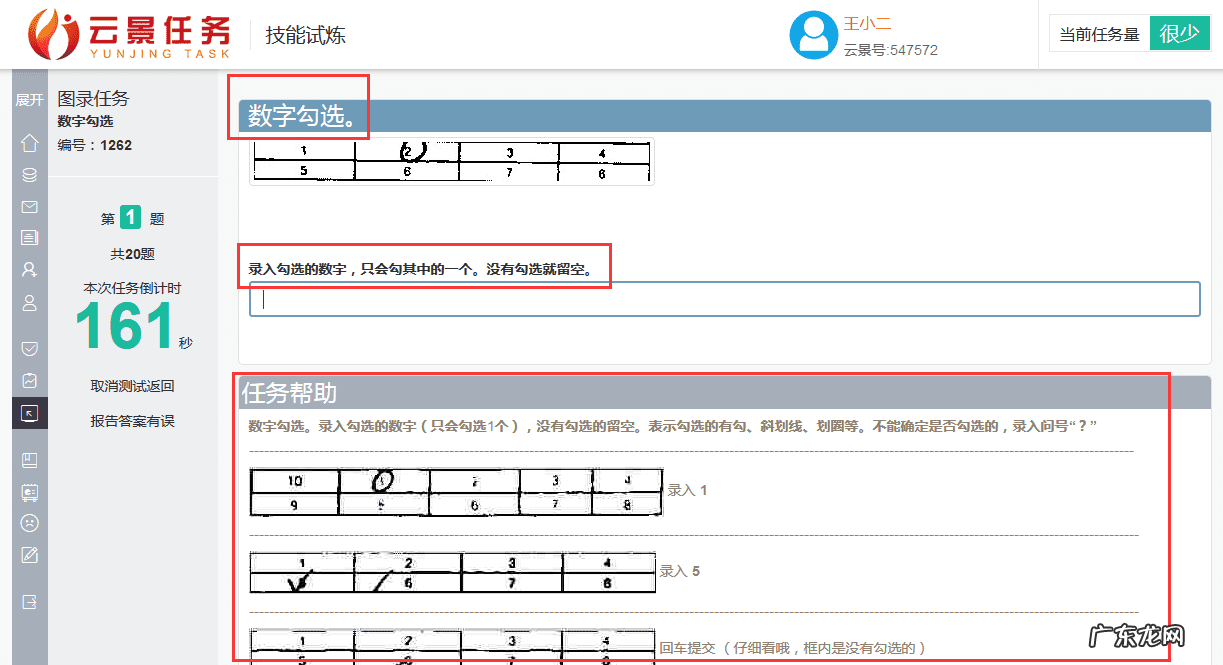Select the Home icon in the sidebar
Image resolution: width=1223 pixels, height=665 pixels.
[x=29, y=143]
